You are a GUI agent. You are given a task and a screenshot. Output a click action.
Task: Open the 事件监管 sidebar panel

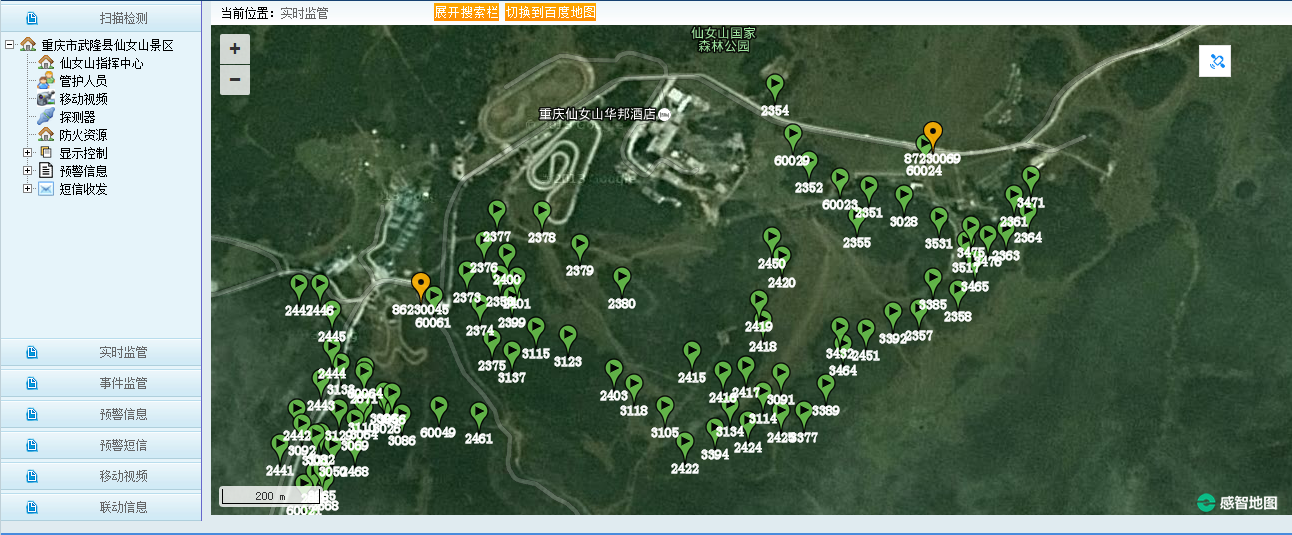click(x=101, y=384)
